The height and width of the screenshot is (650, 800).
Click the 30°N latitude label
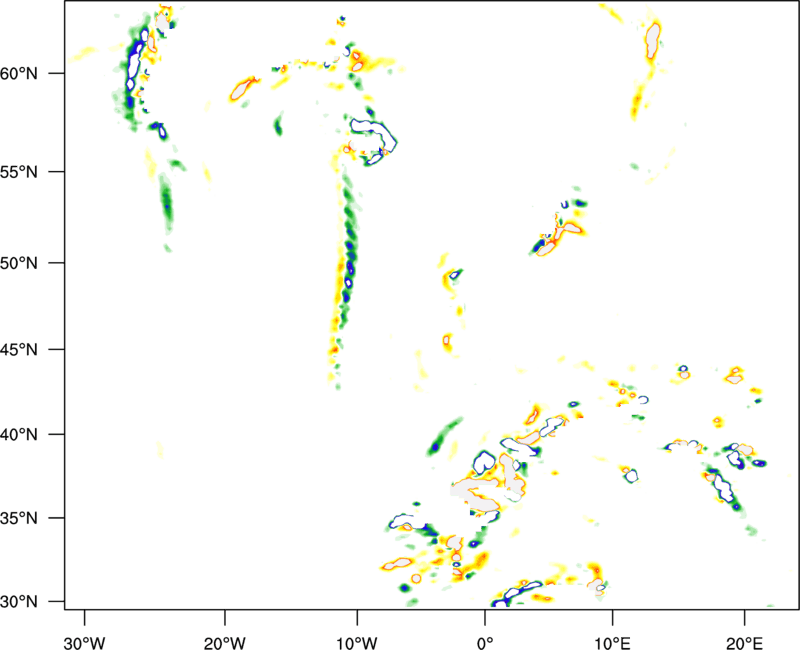[19, 602]
